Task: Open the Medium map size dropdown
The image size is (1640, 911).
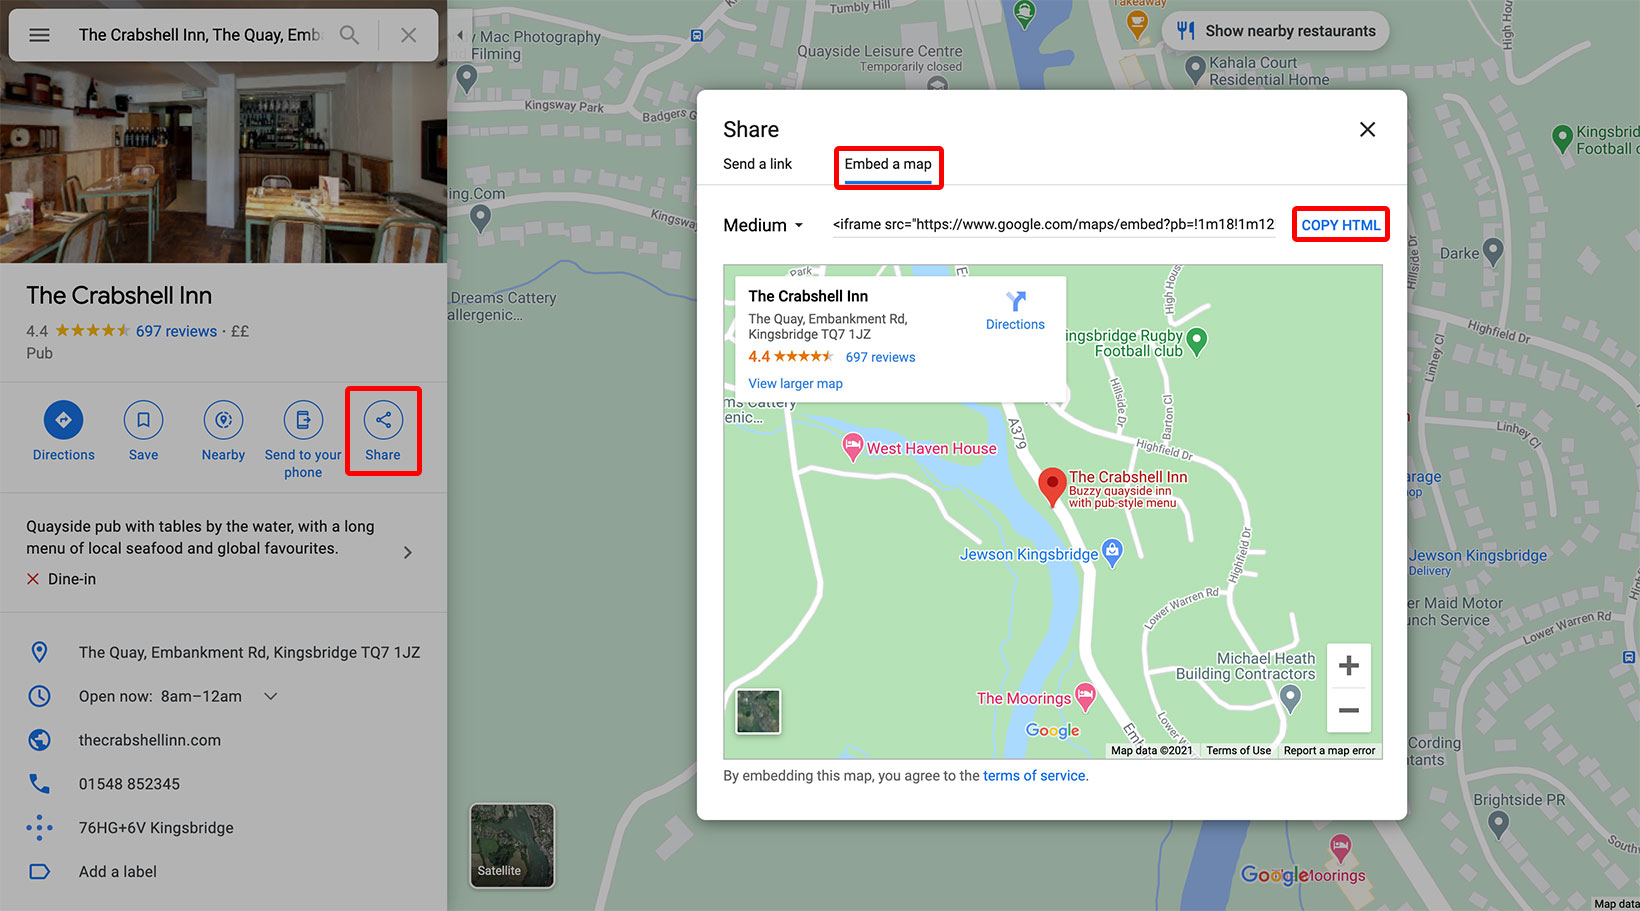Action: pyautogui.click(x=763, y=225)
